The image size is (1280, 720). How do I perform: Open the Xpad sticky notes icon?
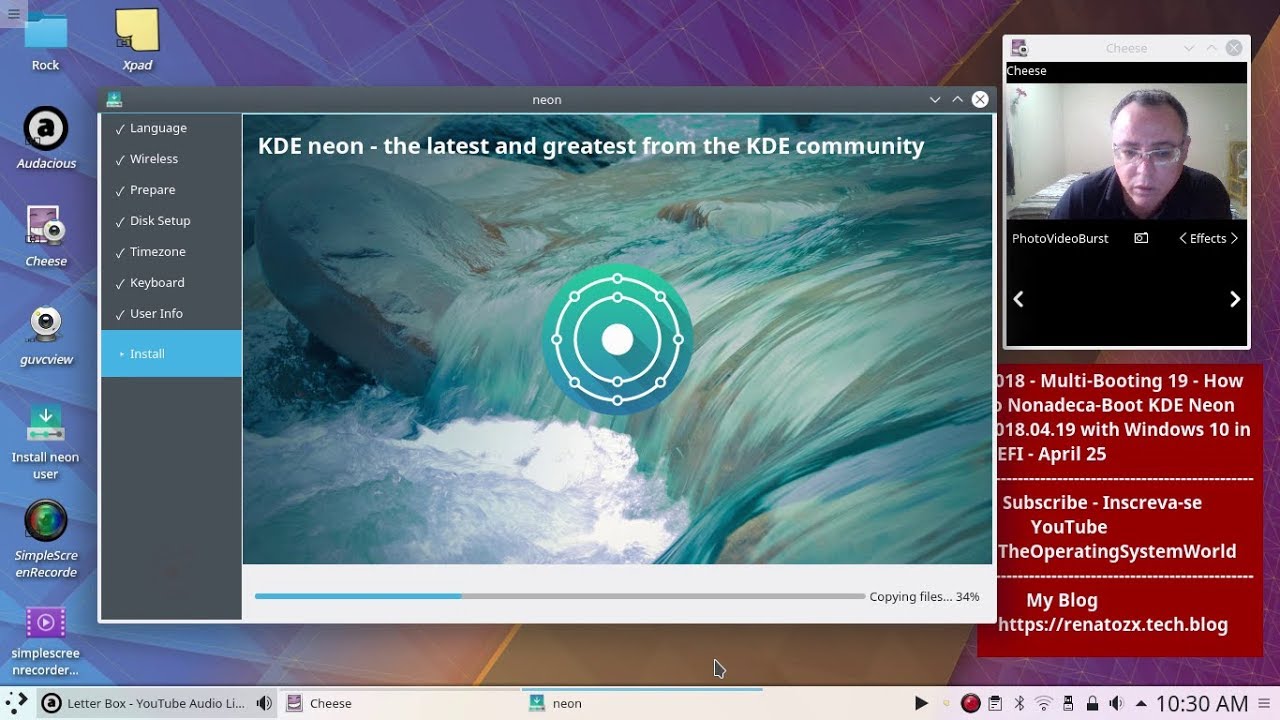pos(137,40)
